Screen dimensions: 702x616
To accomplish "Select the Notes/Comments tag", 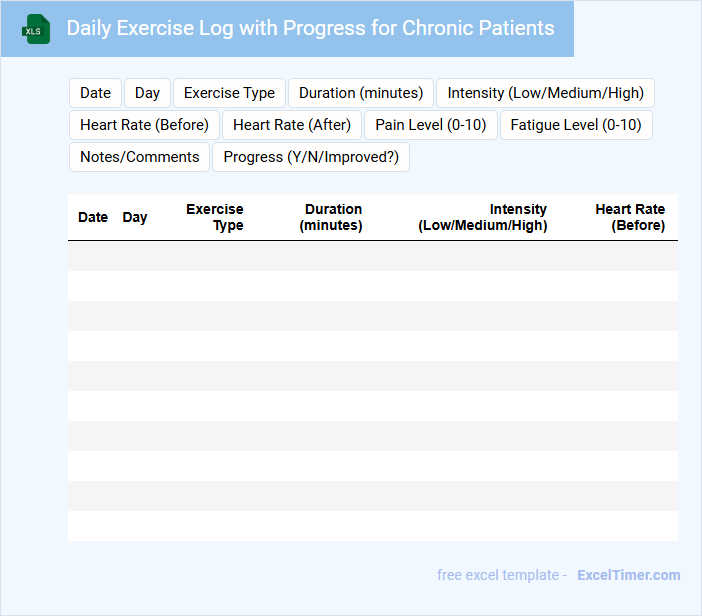I will tap(139, 157).
